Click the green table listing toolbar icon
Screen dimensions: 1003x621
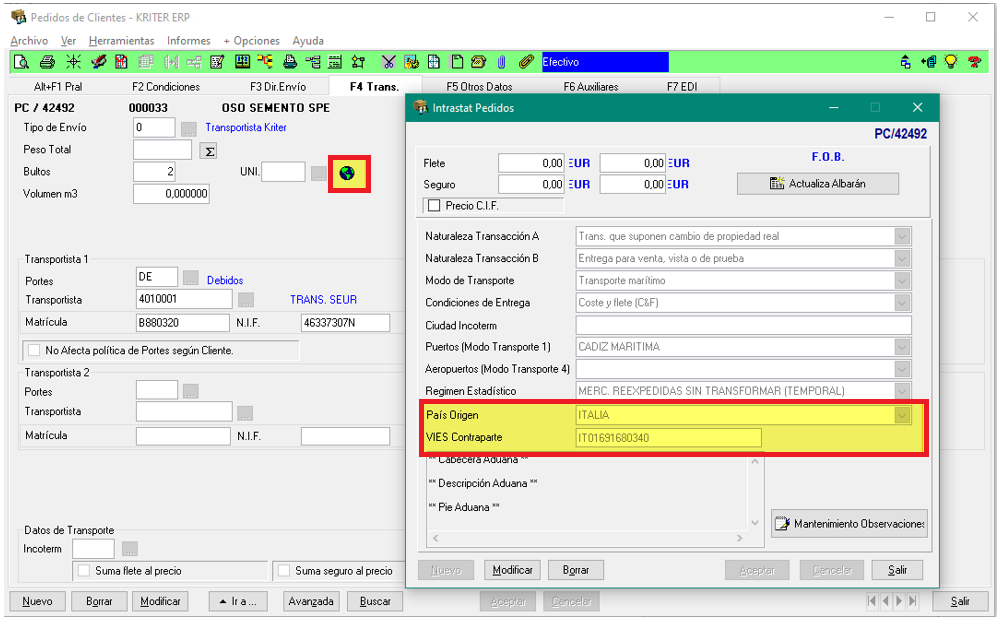(x=335, y=62)
